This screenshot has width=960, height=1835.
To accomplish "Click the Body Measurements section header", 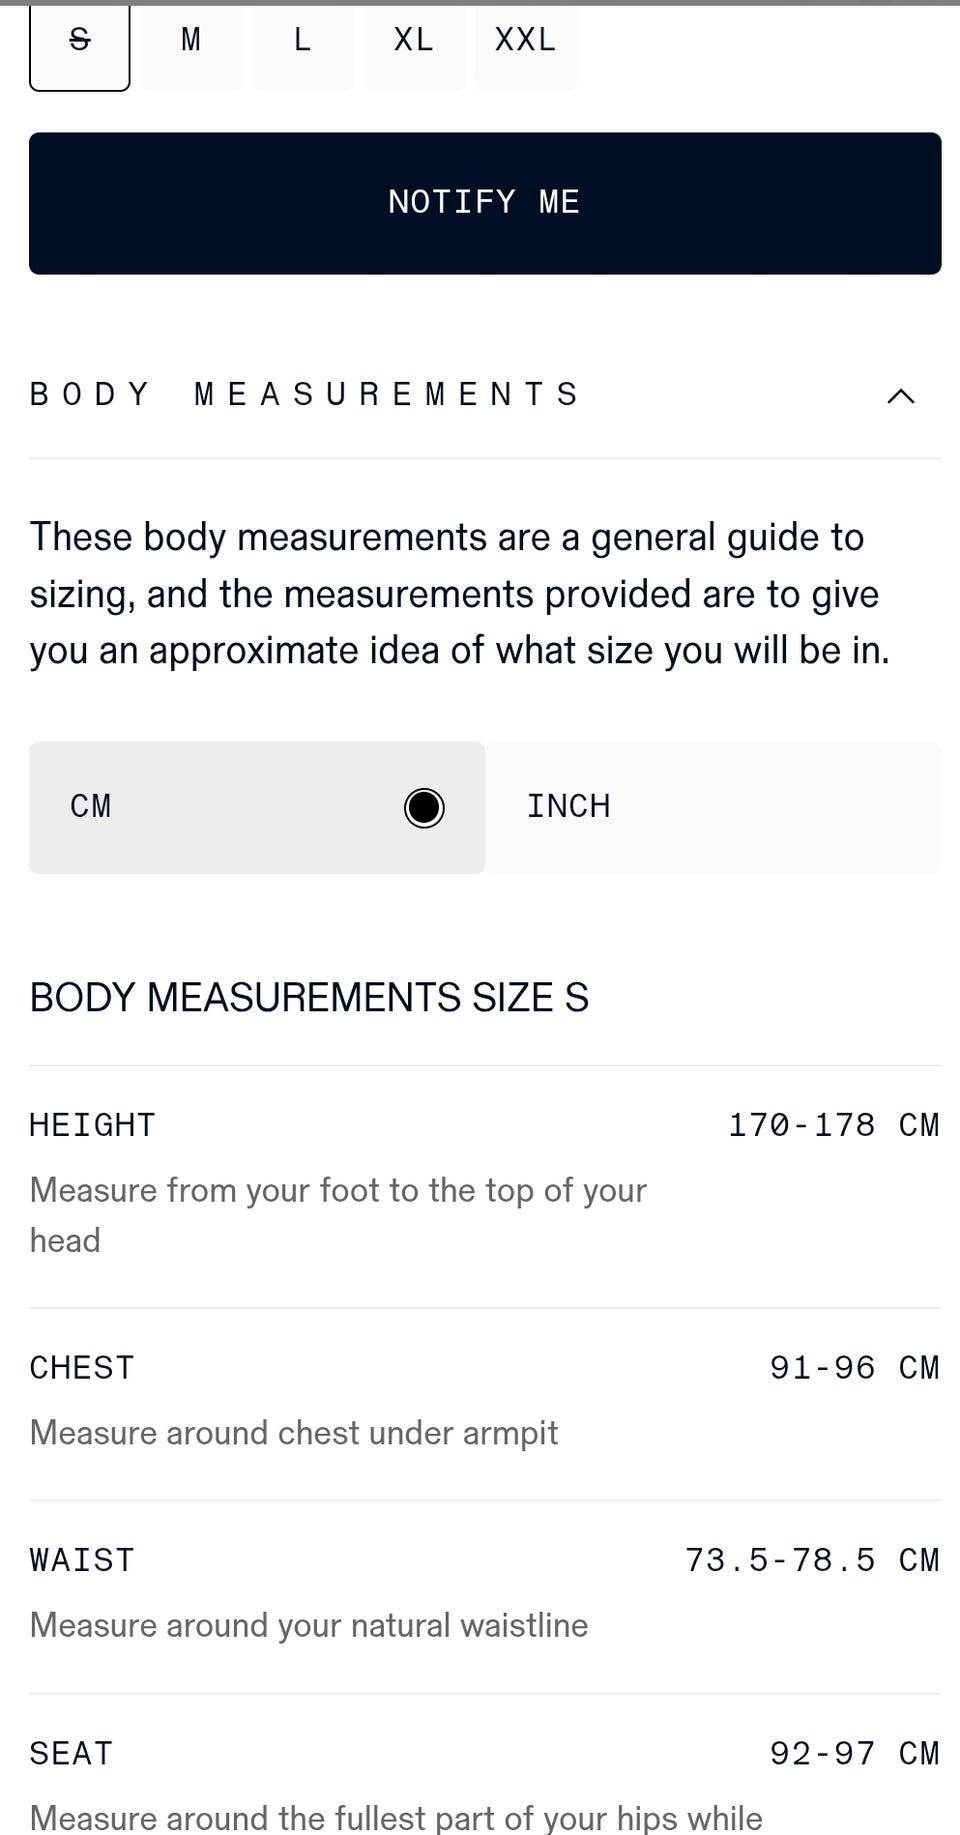I will pyautogui.click(x=305, y=395).
